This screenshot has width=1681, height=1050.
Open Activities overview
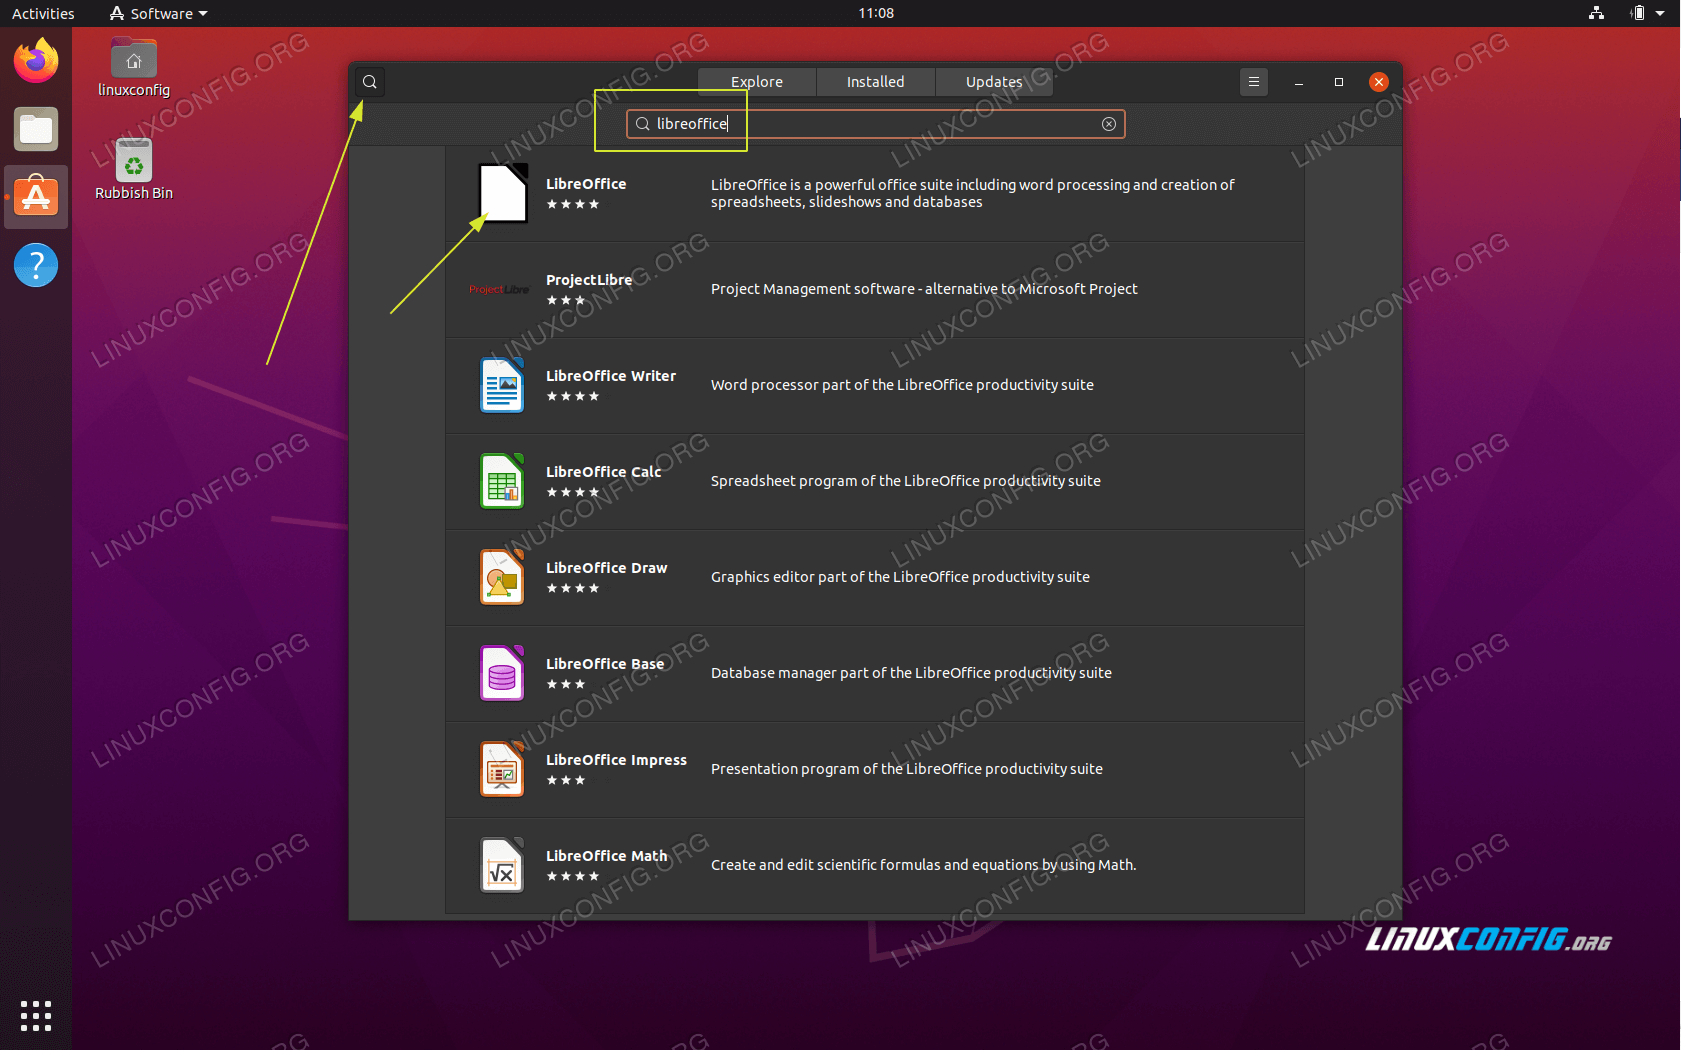click(43, 13)
